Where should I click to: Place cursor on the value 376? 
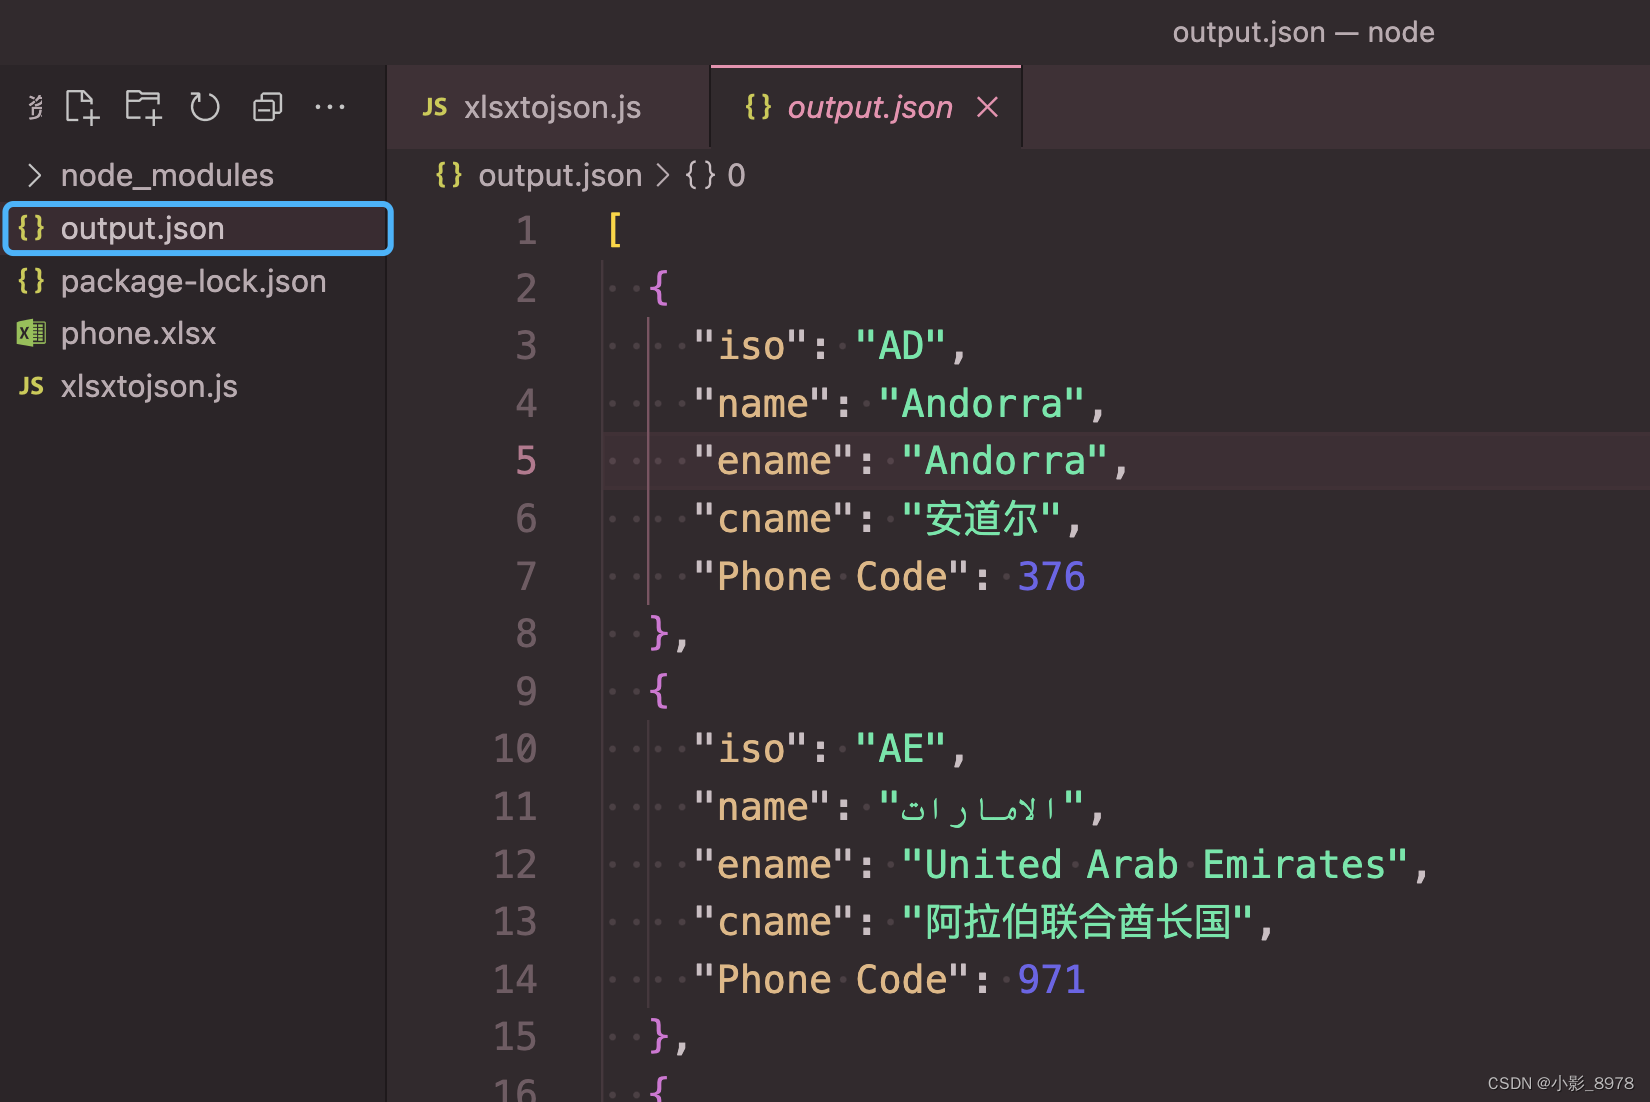[x=1050, y=576]
